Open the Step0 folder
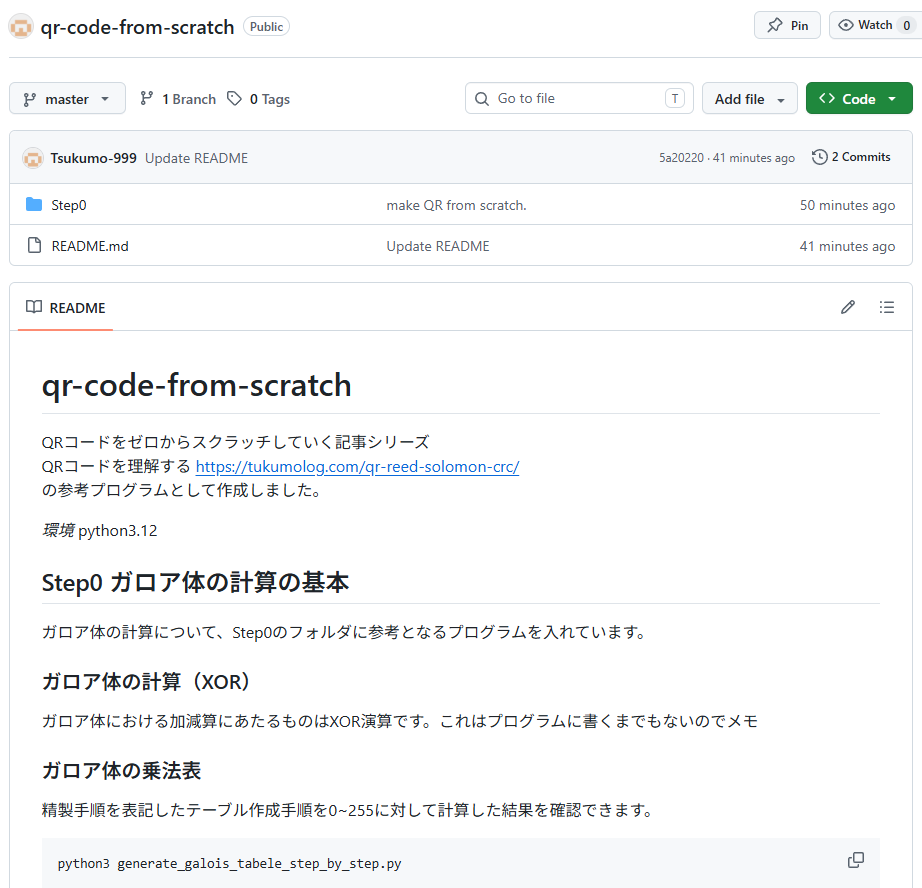This screenshot has height=888, width=922. (x=69, y=205)
